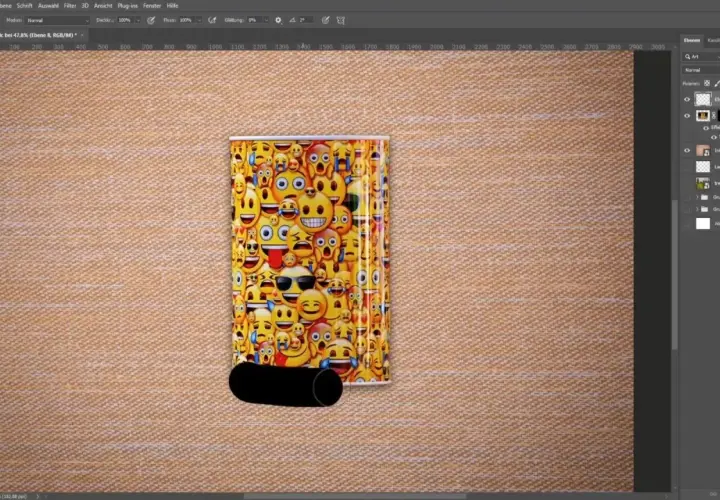Viewport: 720px width, 500px height.
Task: Open the Art layer filter dropdown
Action: pyautogui.click(x=701, y=56)
